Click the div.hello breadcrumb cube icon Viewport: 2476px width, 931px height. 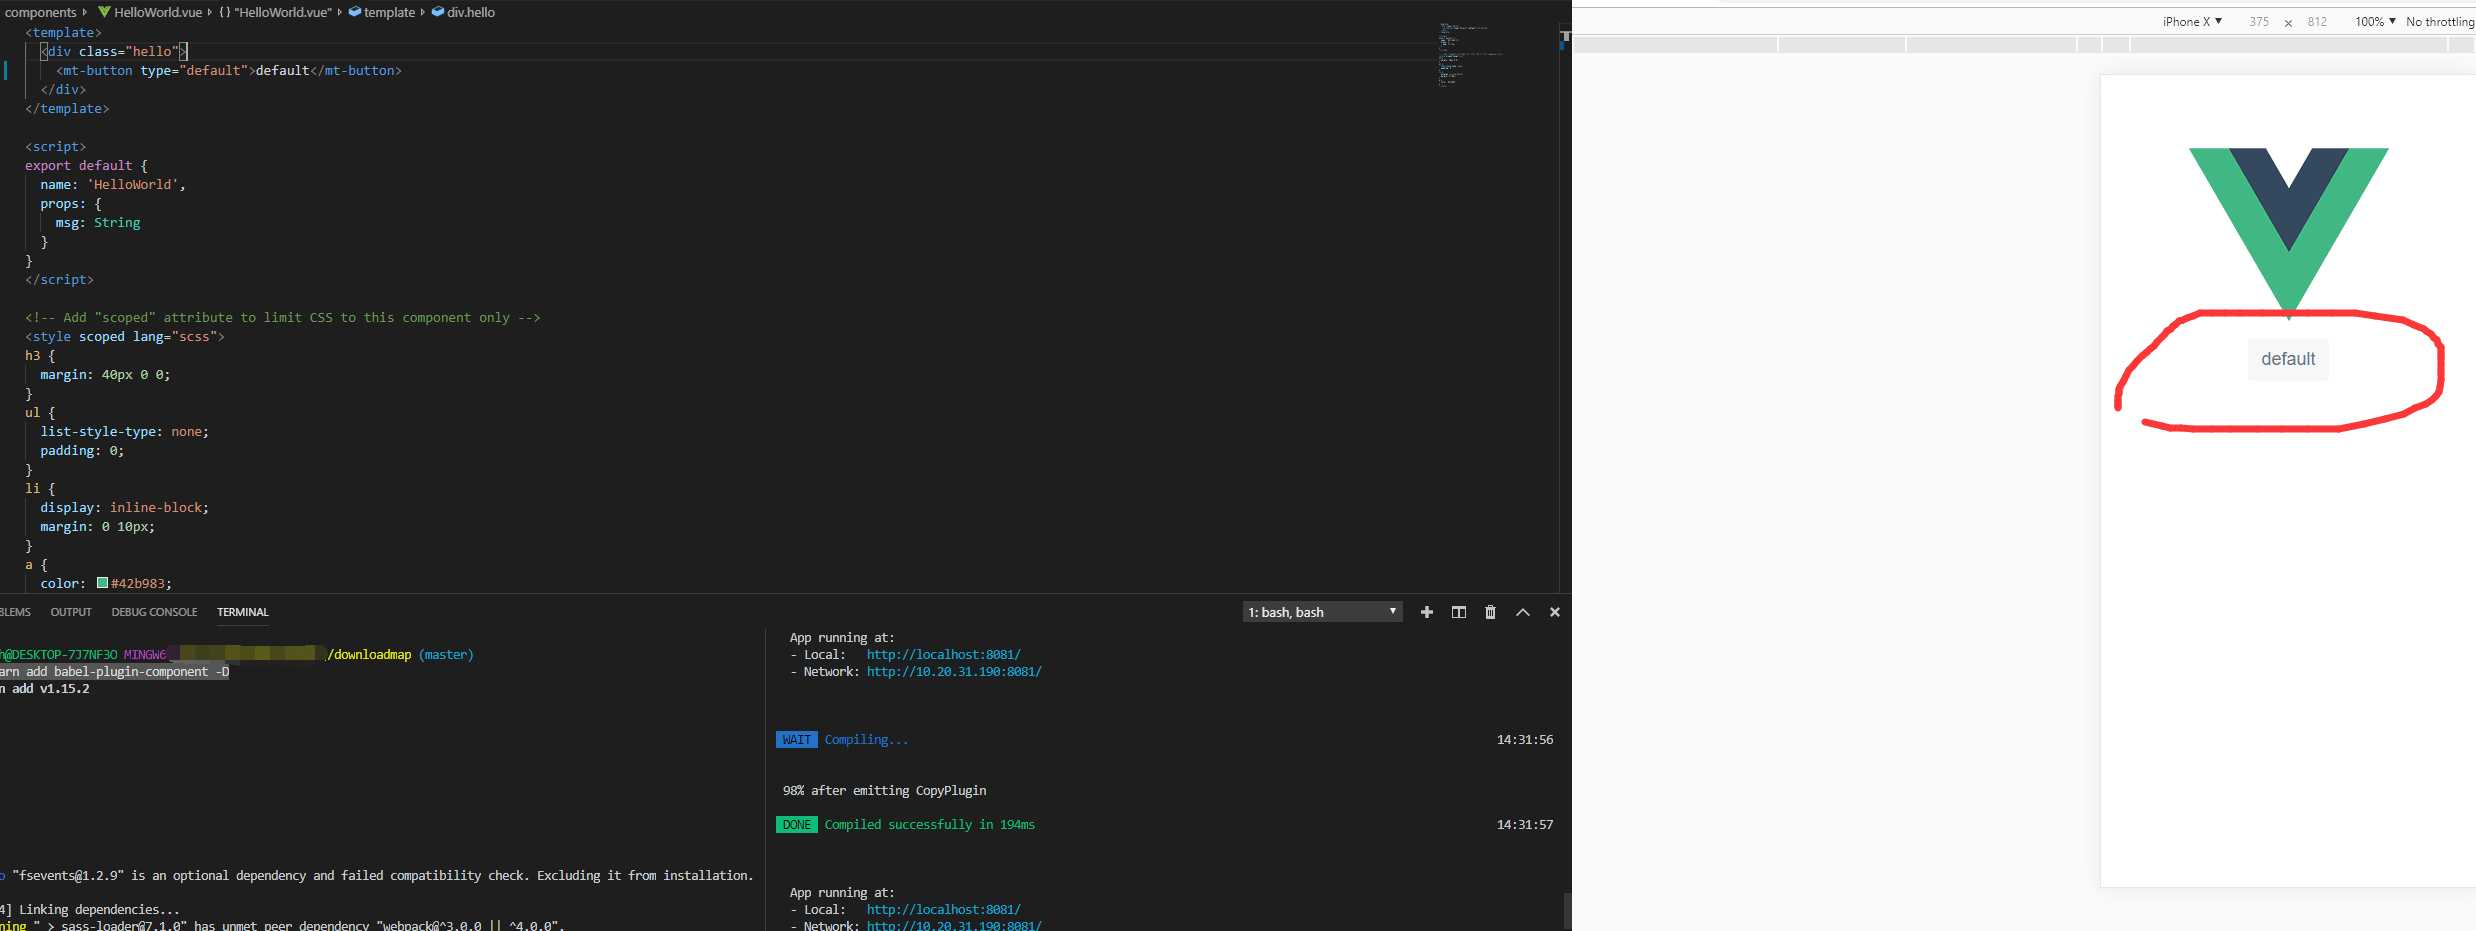pyautogui.click(x=438, y=12)
